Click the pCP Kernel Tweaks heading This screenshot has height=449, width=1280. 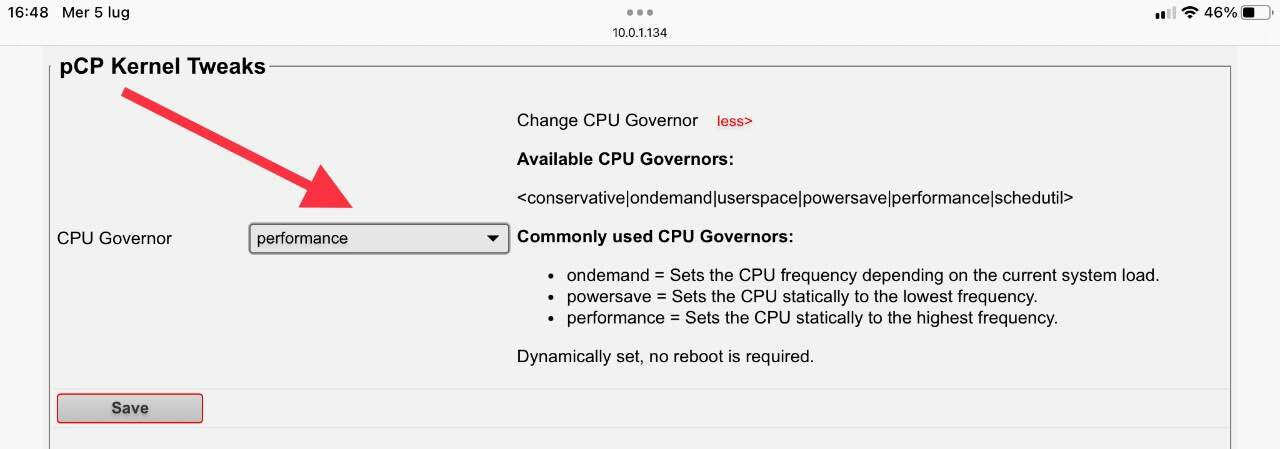pyautogui.click(x=162, y=67)
